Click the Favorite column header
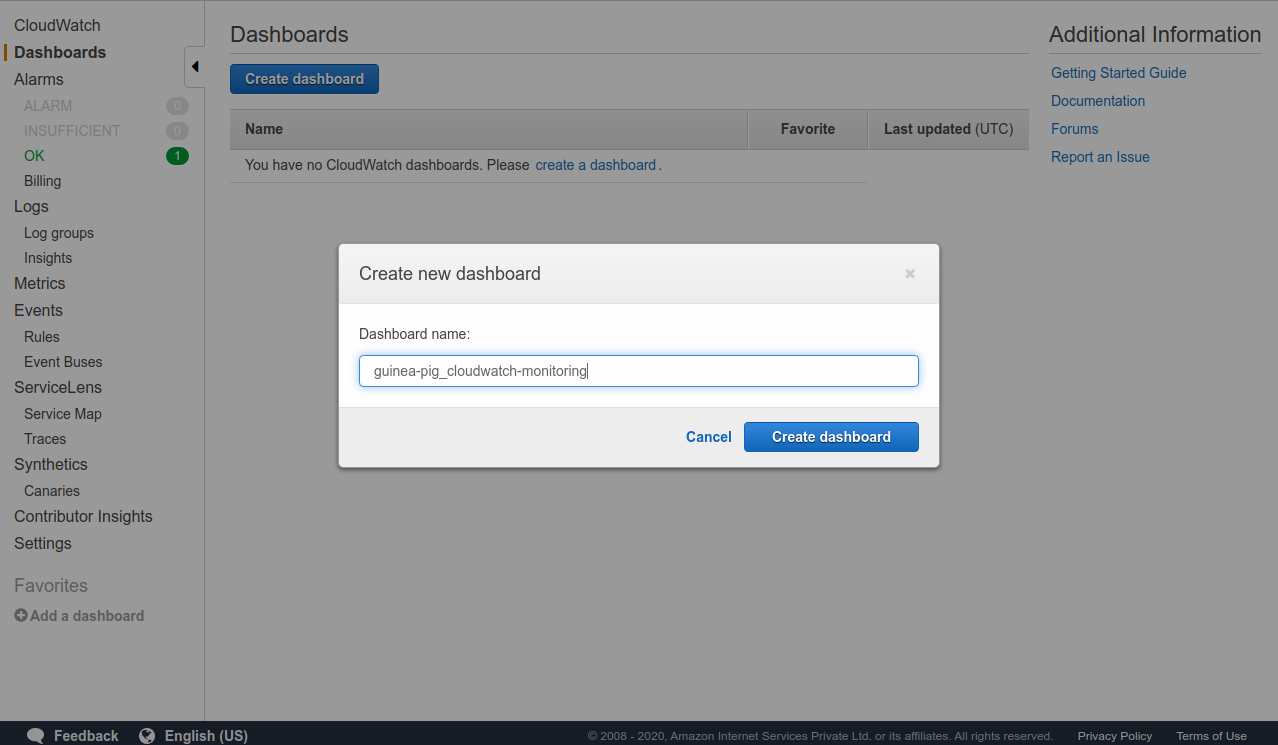Viewport: 1278px width, 745px height. (808, 129)
